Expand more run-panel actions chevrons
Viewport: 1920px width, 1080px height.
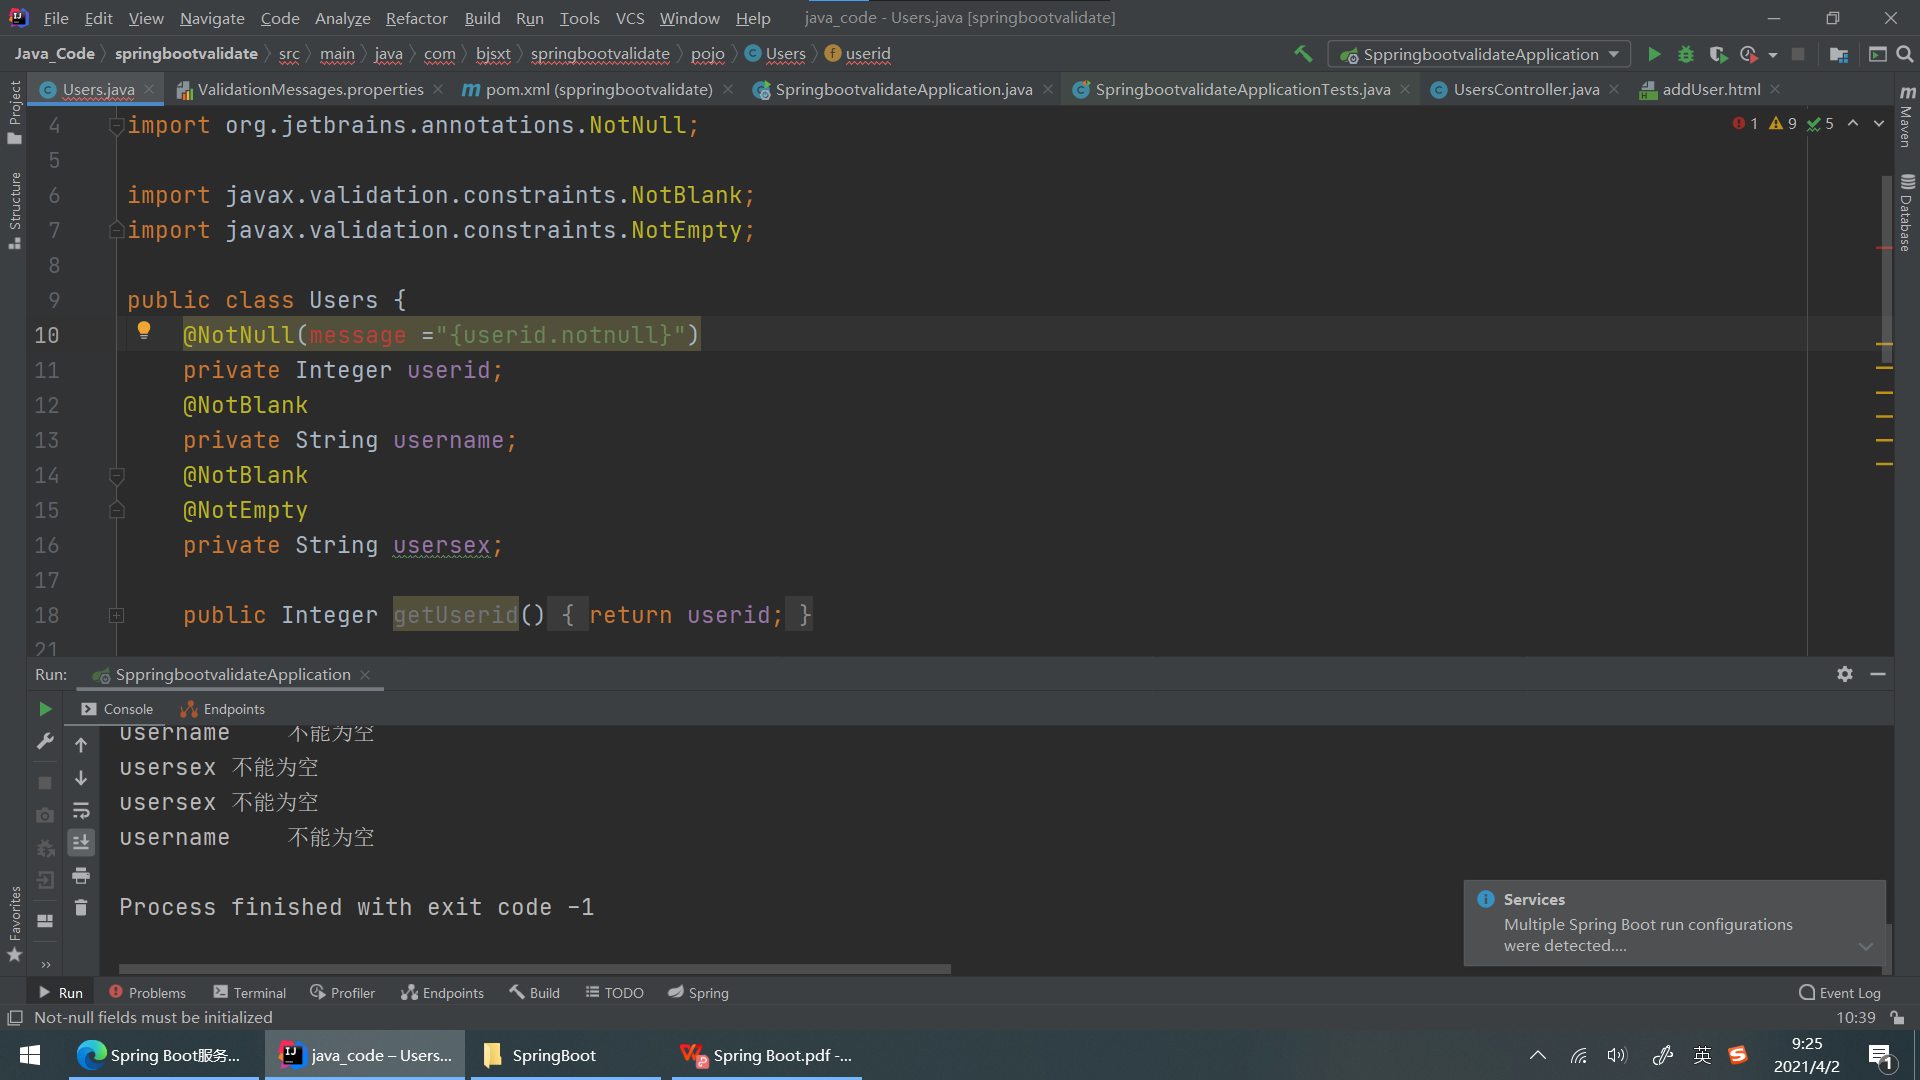click(x=45, y=965)
